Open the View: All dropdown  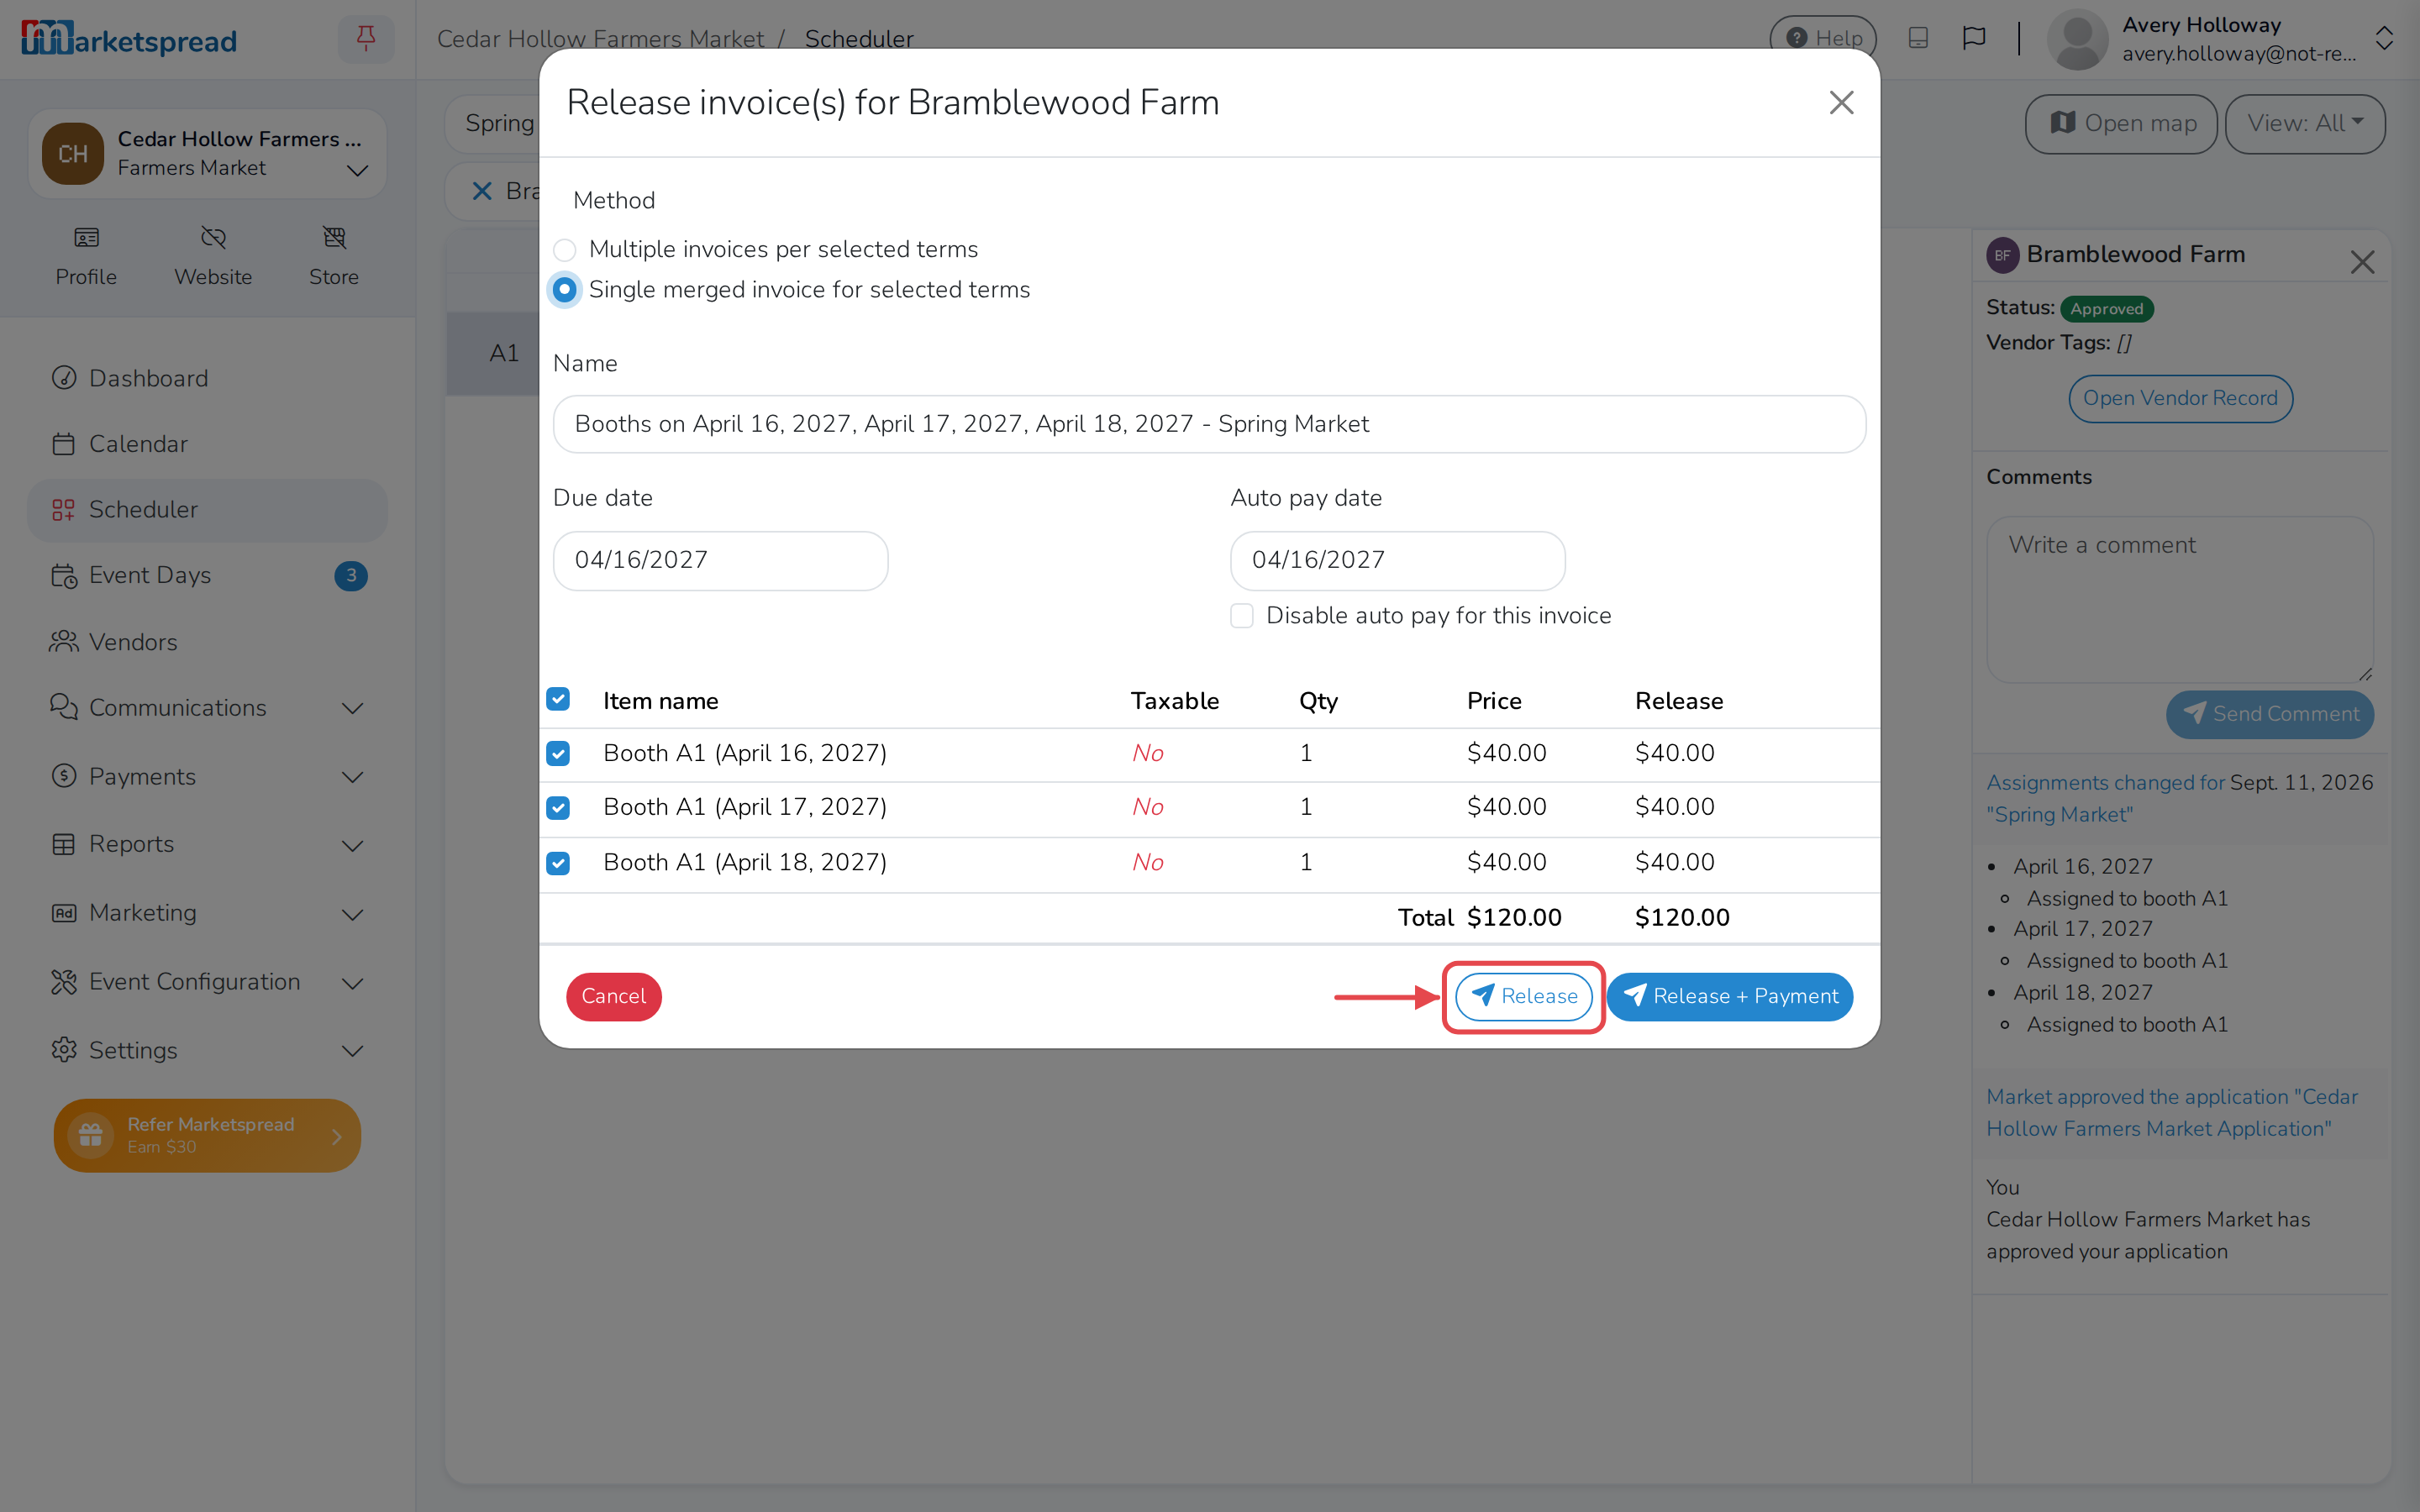coord(2304,124)
